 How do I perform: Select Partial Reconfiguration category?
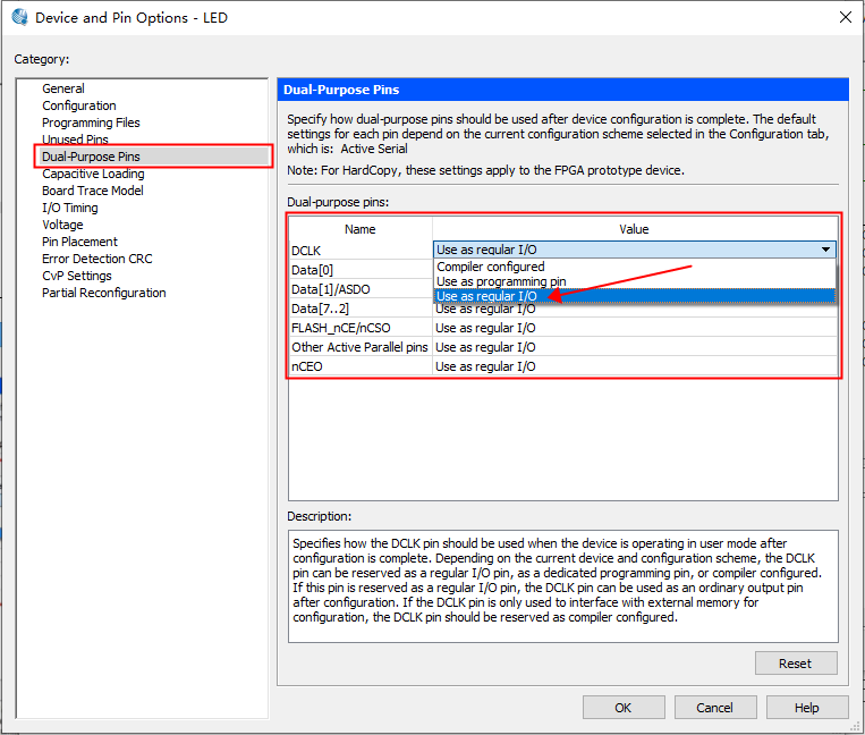[104, 293]
